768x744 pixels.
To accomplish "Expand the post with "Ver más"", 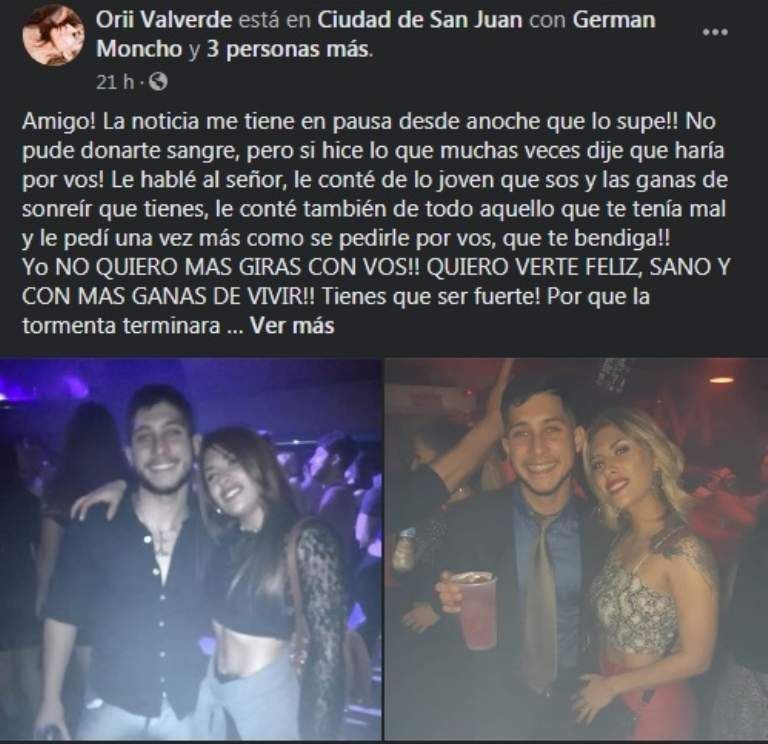I will [x=292, y=326].
